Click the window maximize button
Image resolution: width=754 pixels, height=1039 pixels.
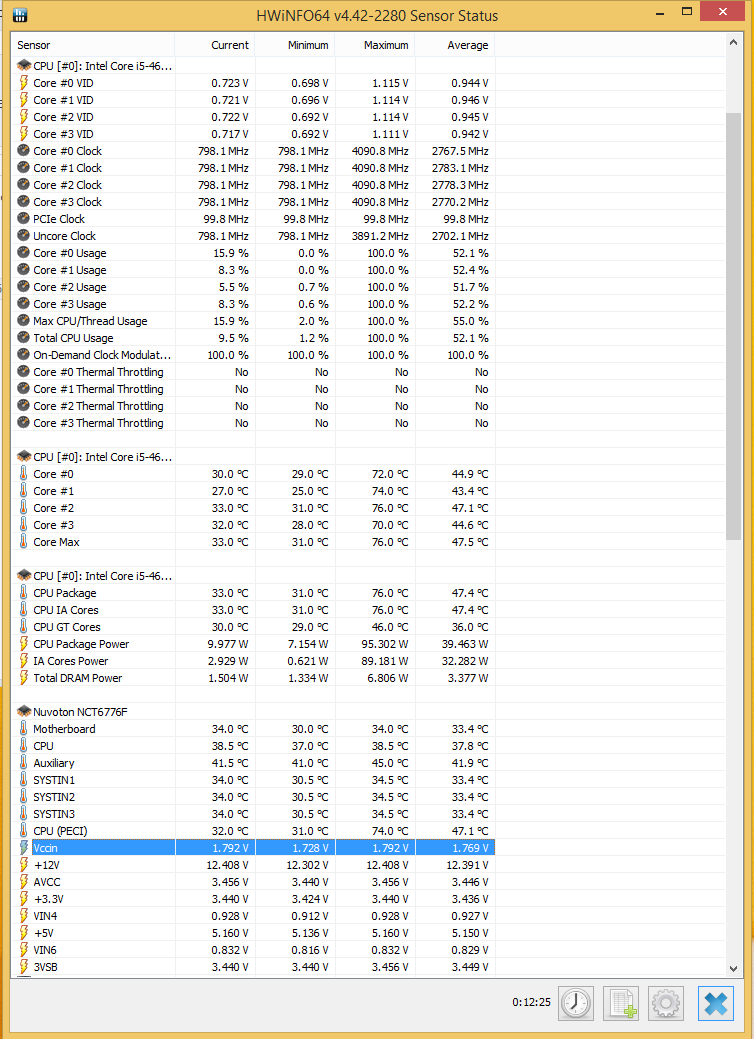pyautogui.click(x=687, y=11)
